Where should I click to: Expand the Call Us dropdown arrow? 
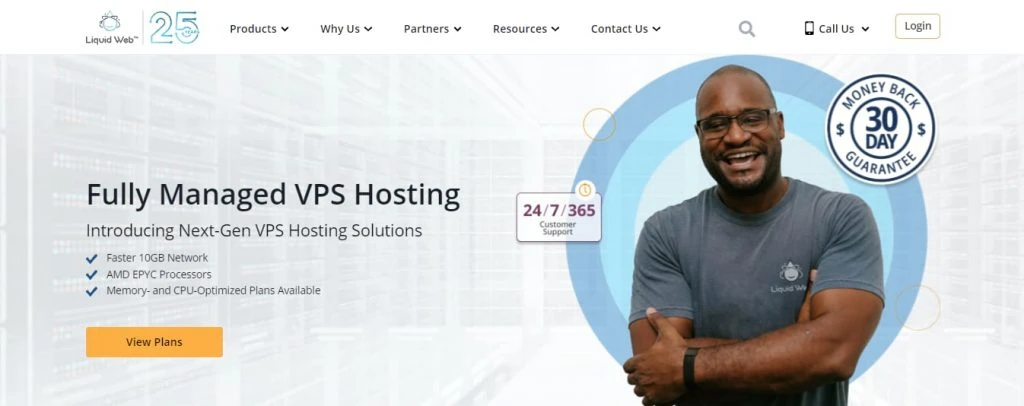point(865,30)
